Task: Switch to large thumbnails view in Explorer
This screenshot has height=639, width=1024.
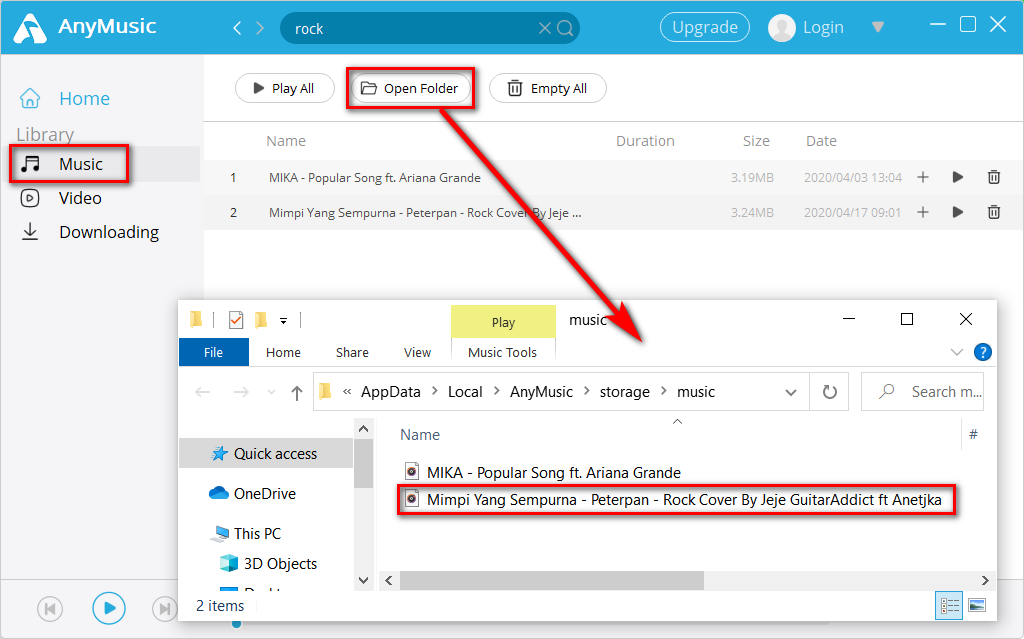Action: (x=976, y=606)
